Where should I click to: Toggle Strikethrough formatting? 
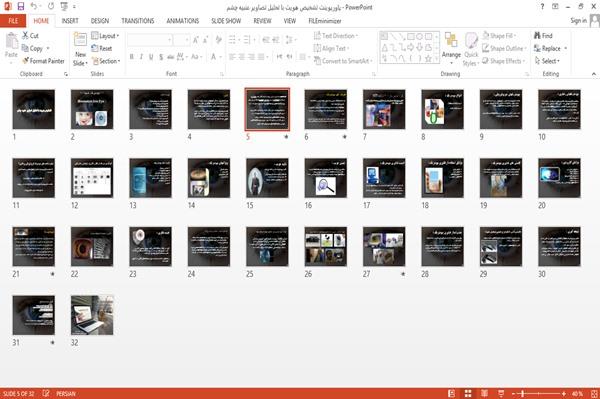171,57
